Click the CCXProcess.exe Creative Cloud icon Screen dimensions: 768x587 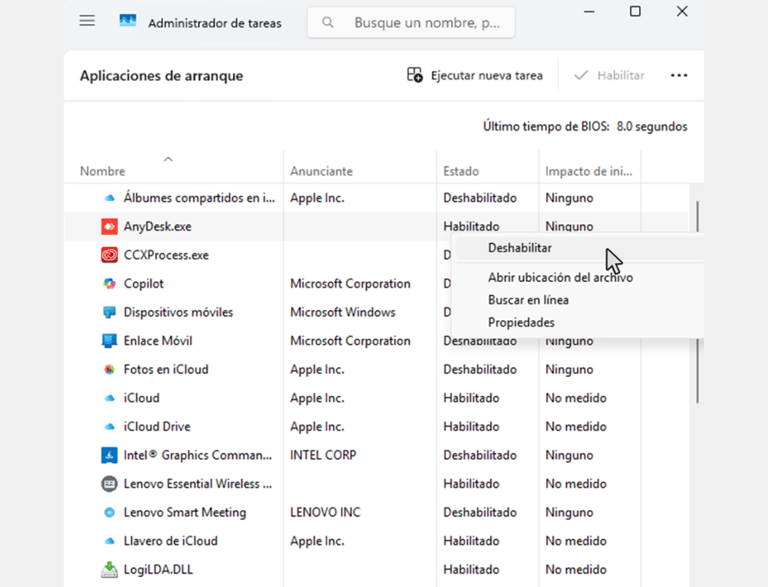click(109, 255)
